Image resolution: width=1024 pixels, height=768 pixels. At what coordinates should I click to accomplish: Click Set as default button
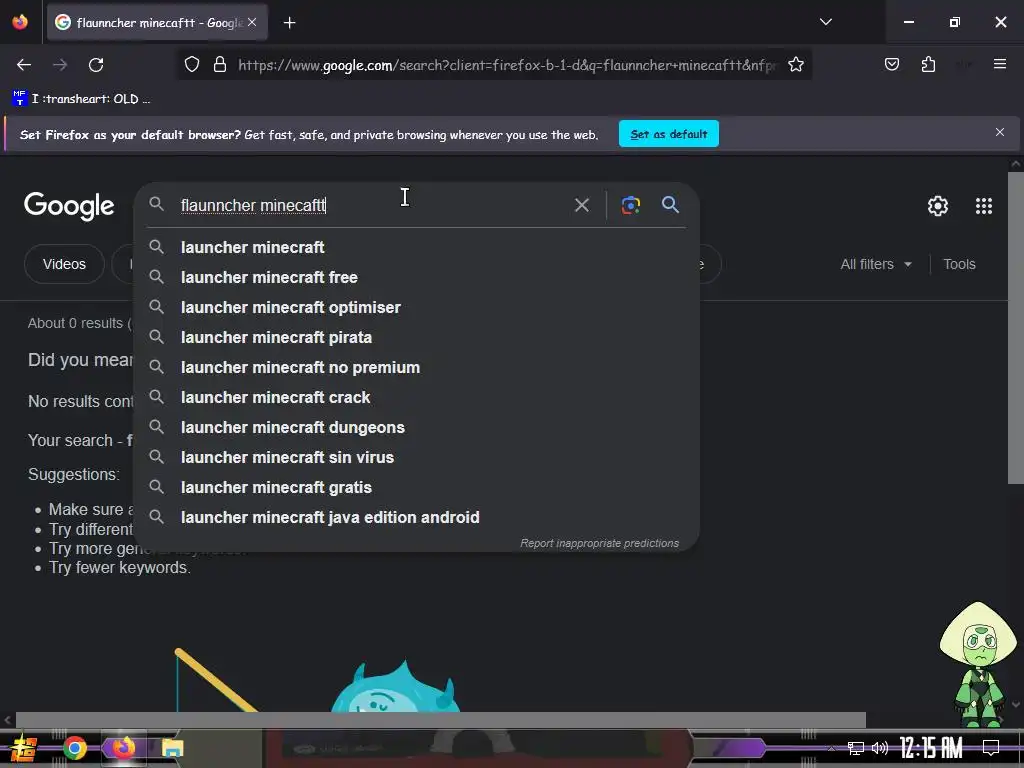[669, 134]
